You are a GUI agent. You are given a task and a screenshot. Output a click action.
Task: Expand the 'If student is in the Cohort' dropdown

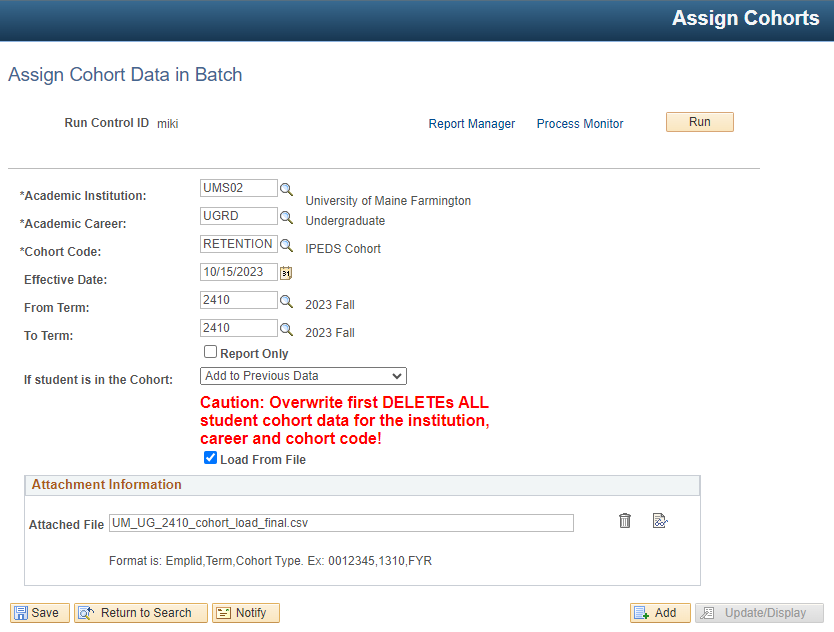pos(303,376)
